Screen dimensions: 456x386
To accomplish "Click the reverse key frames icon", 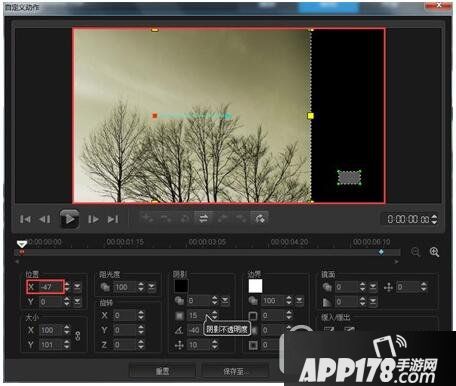I will (x=184, y=218).
